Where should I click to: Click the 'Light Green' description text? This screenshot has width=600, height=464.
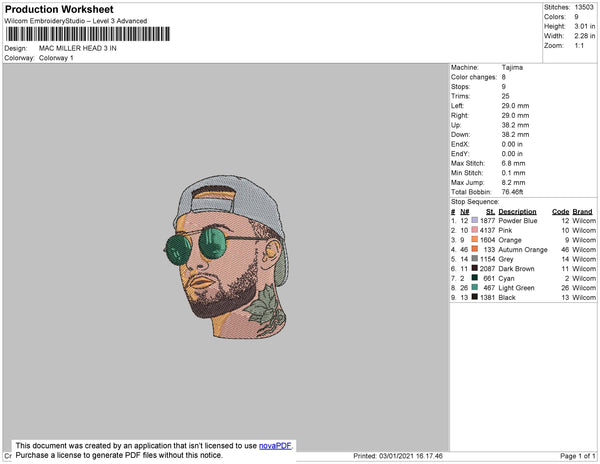pos(516,288)
